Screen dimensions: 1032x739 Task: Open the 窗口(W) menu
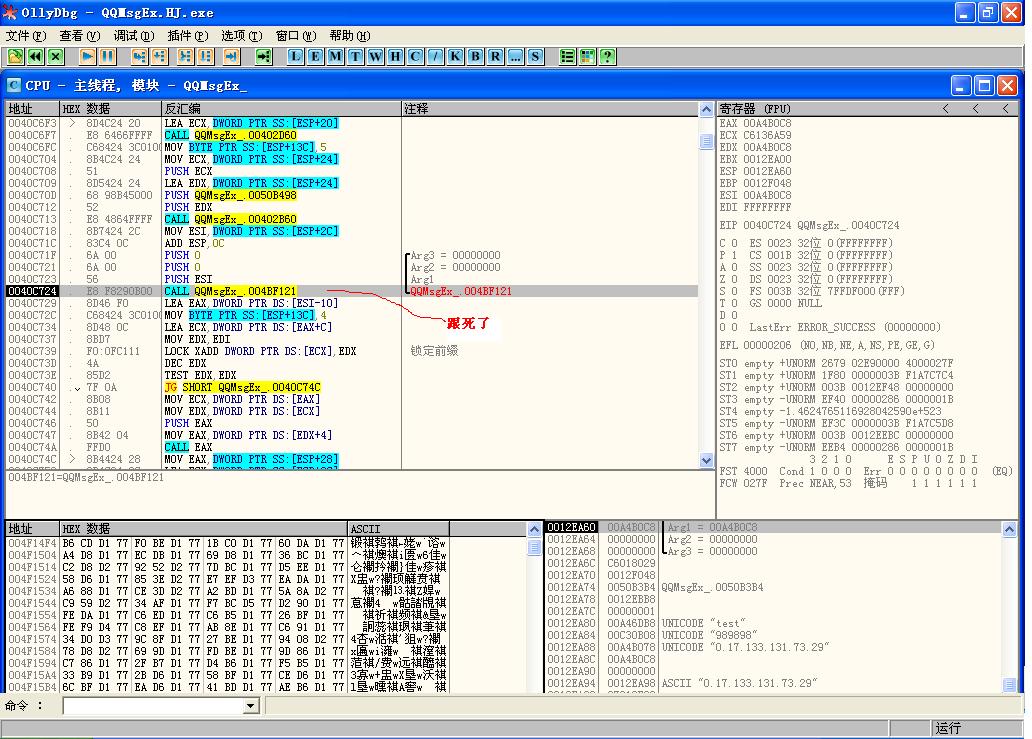(x=296, y=36)
